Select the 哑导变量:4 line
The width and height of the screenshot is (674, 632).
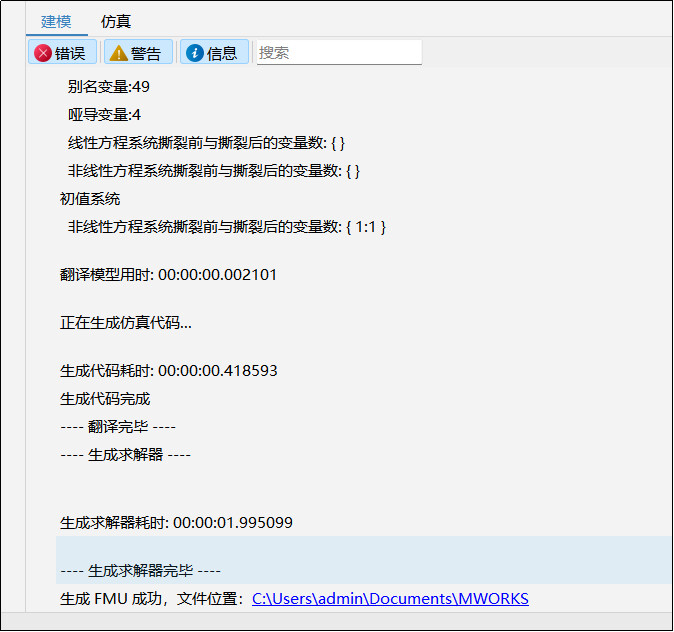(104, 115)
